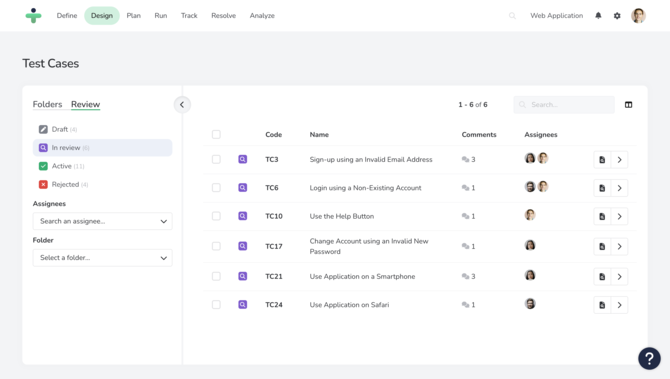Tick the select-all checkbox in header
670x379 pixels.
tap(216, 135)
